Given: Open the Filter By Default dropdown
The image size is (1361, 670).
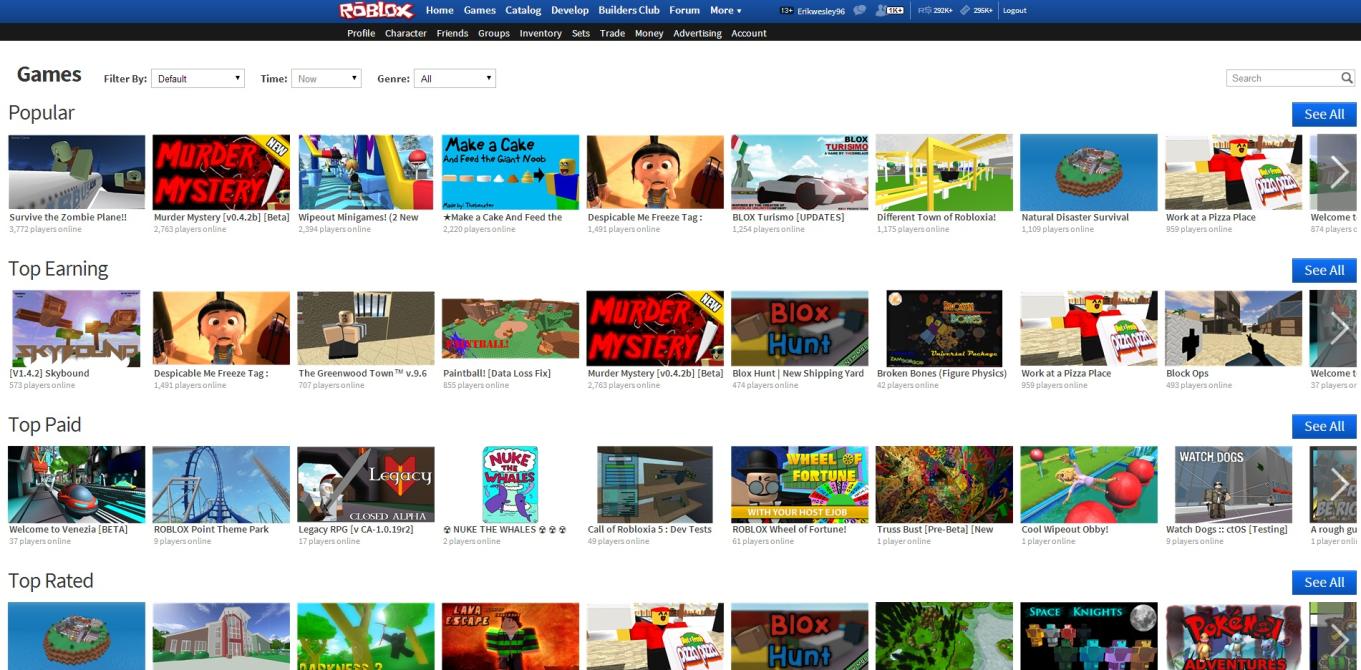Looking at the screenshot, I should point(199,78).
